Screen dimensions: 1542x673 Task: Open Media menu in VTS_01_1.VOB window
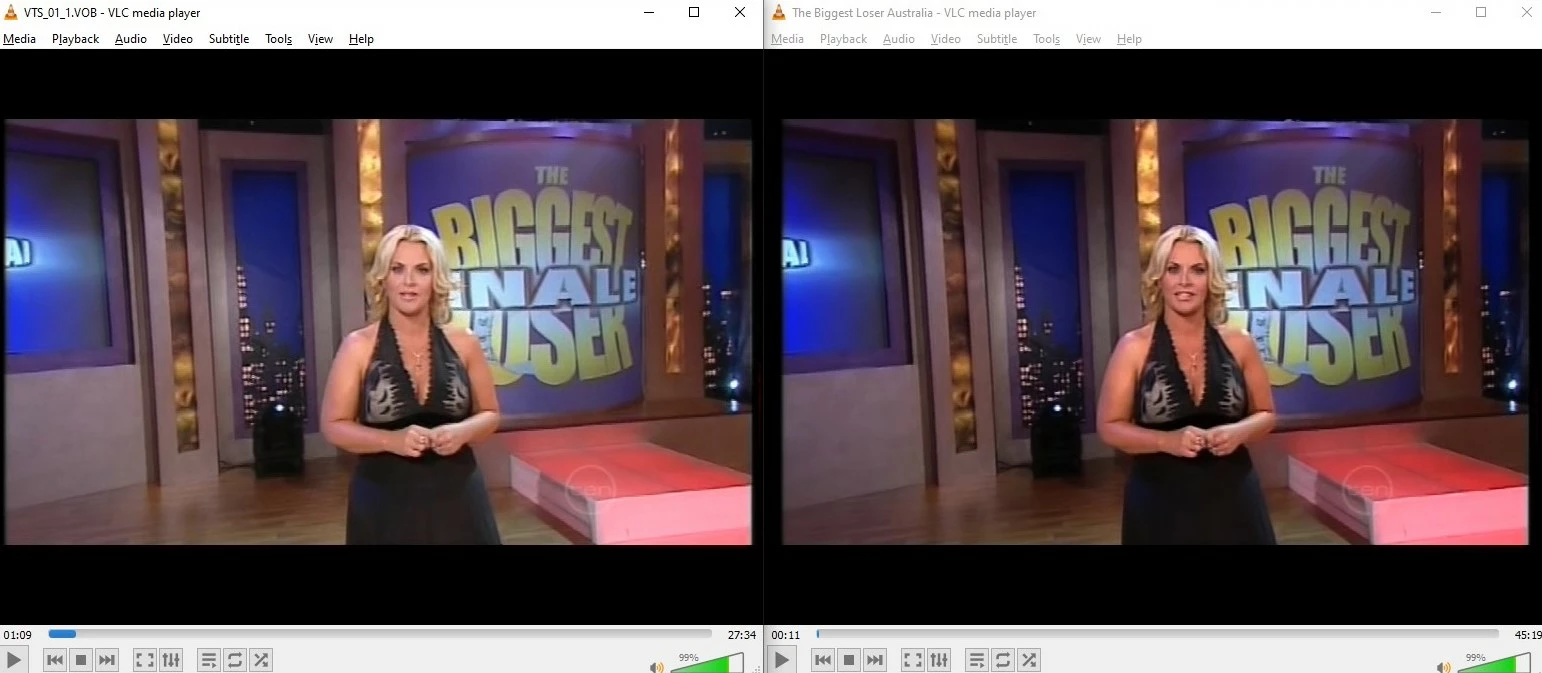(x=19, y=39)
